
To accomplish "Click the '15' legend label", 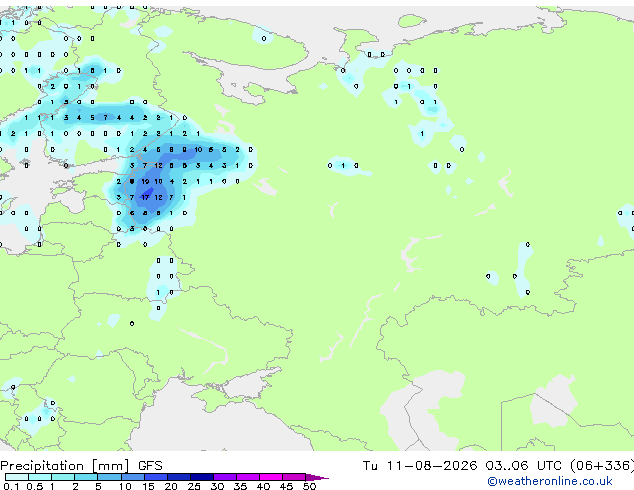I will coord(148,486).
